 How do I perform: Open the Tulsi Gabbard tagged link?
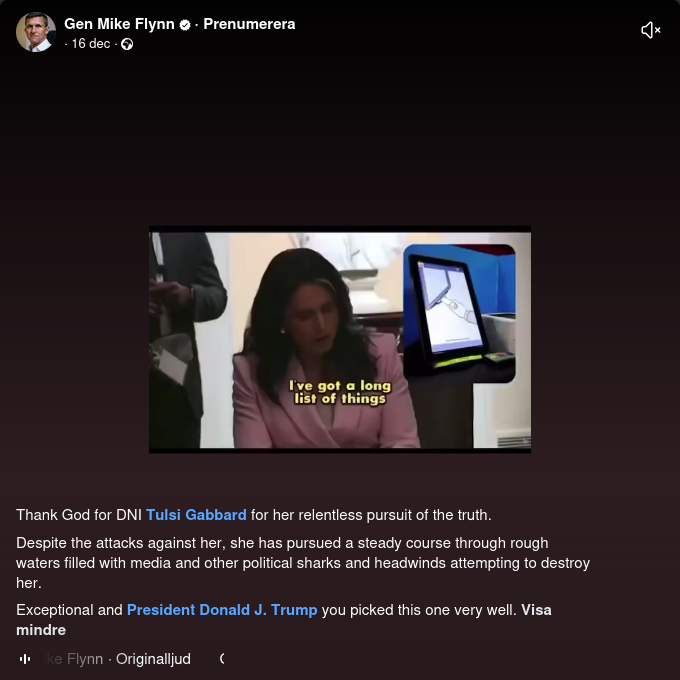click(x=196, y=515)
